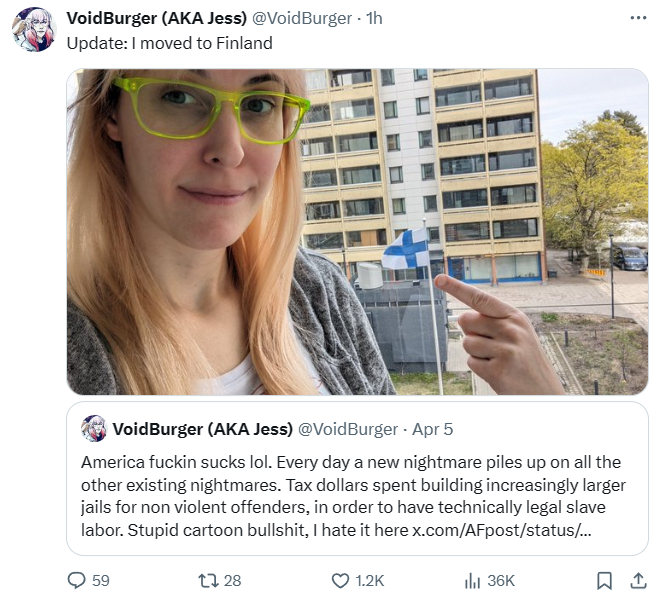Open the 1h timestamp link
Viewport: 663px width, 600px height.
click(374, 18)
